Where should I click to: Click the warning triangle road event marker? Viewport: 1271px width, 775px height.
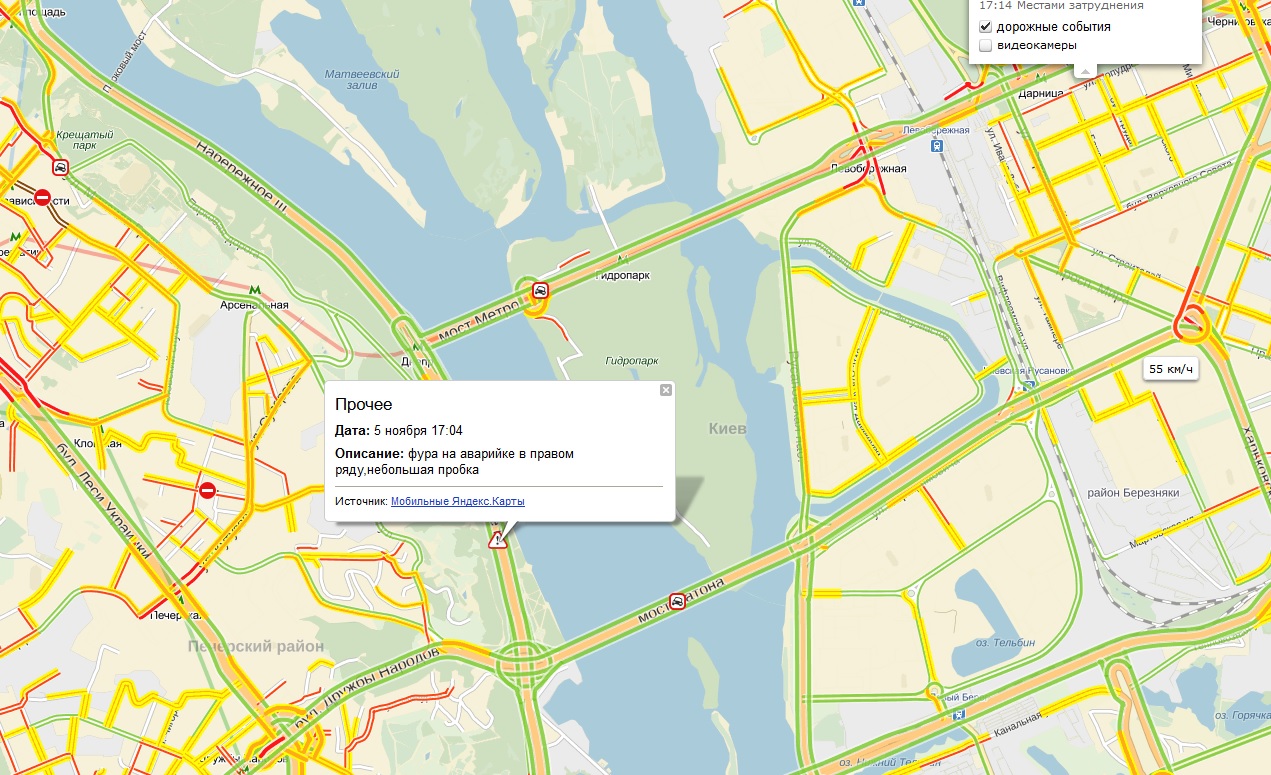[x=497, y=541]
